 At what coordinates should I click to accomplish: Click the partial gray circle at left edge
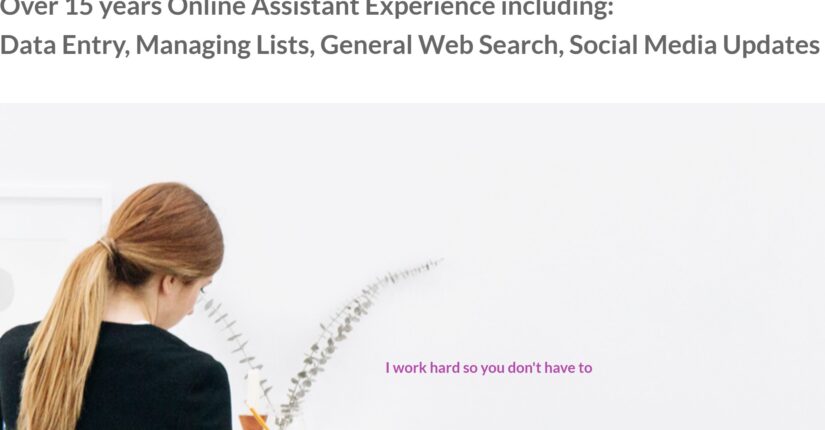coord(6,289)
